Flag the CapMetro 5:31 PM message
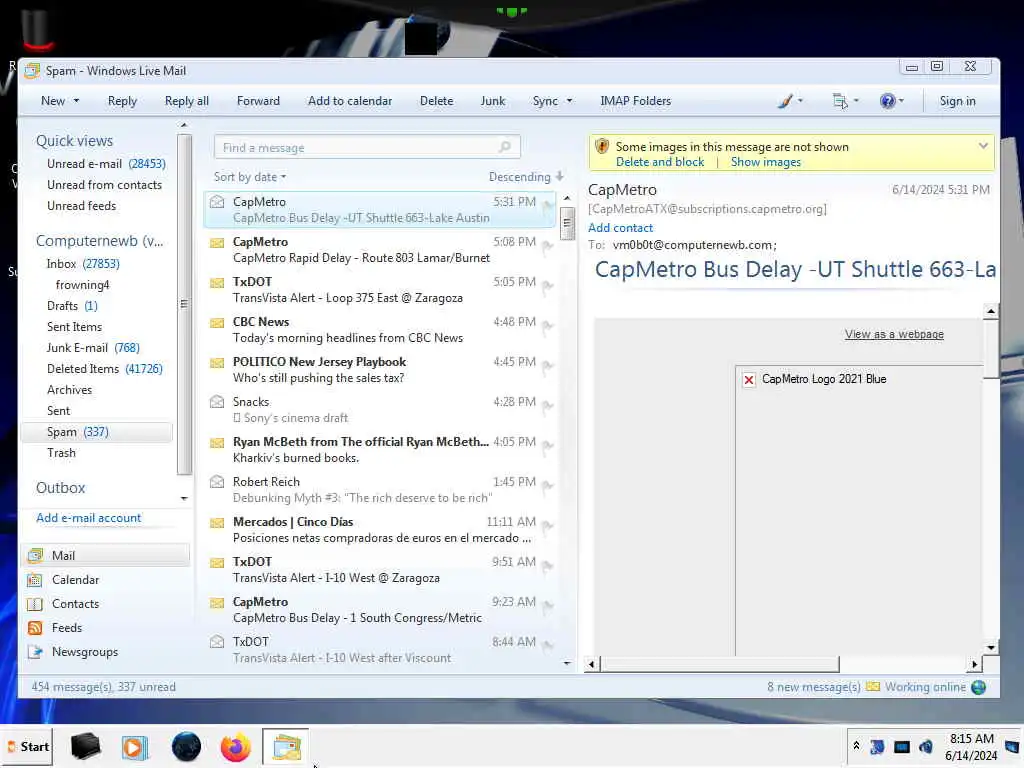Image resolution: width=1024 pixels, height=768 pixels. (548, 206)
